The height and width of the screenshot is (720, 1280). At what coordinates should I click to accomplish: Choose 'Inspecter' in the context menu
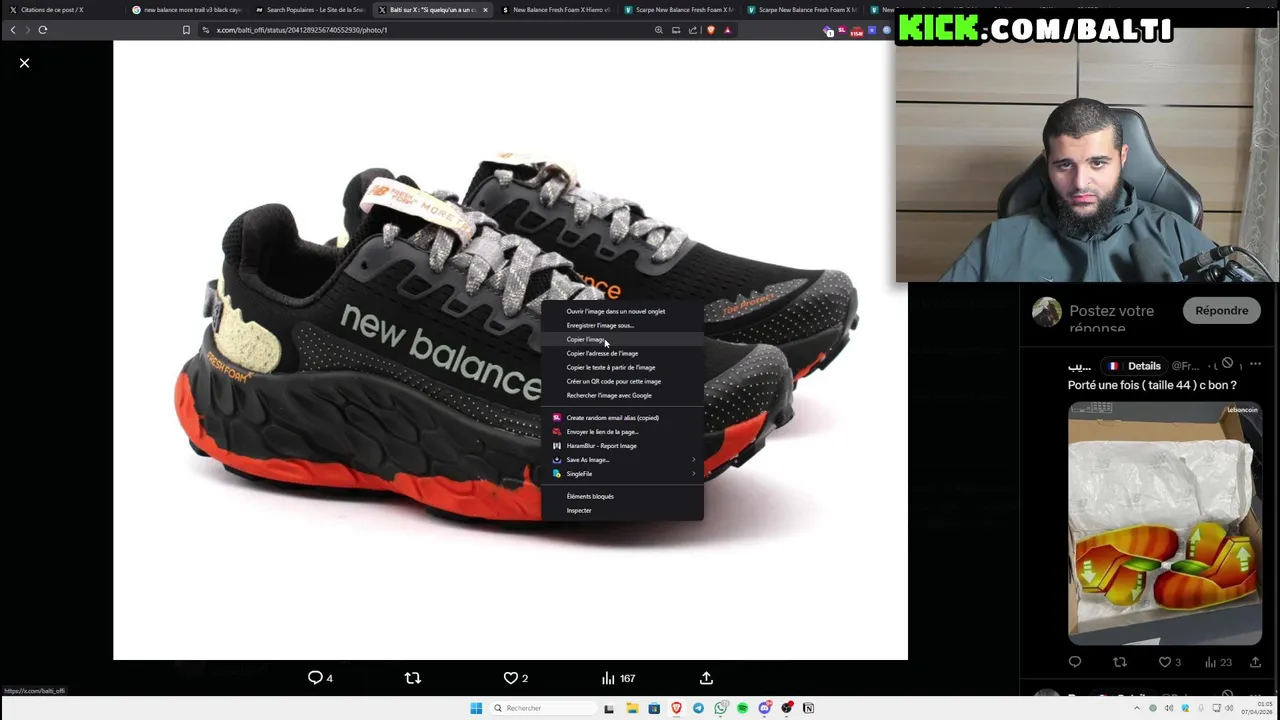pos(622,510)
